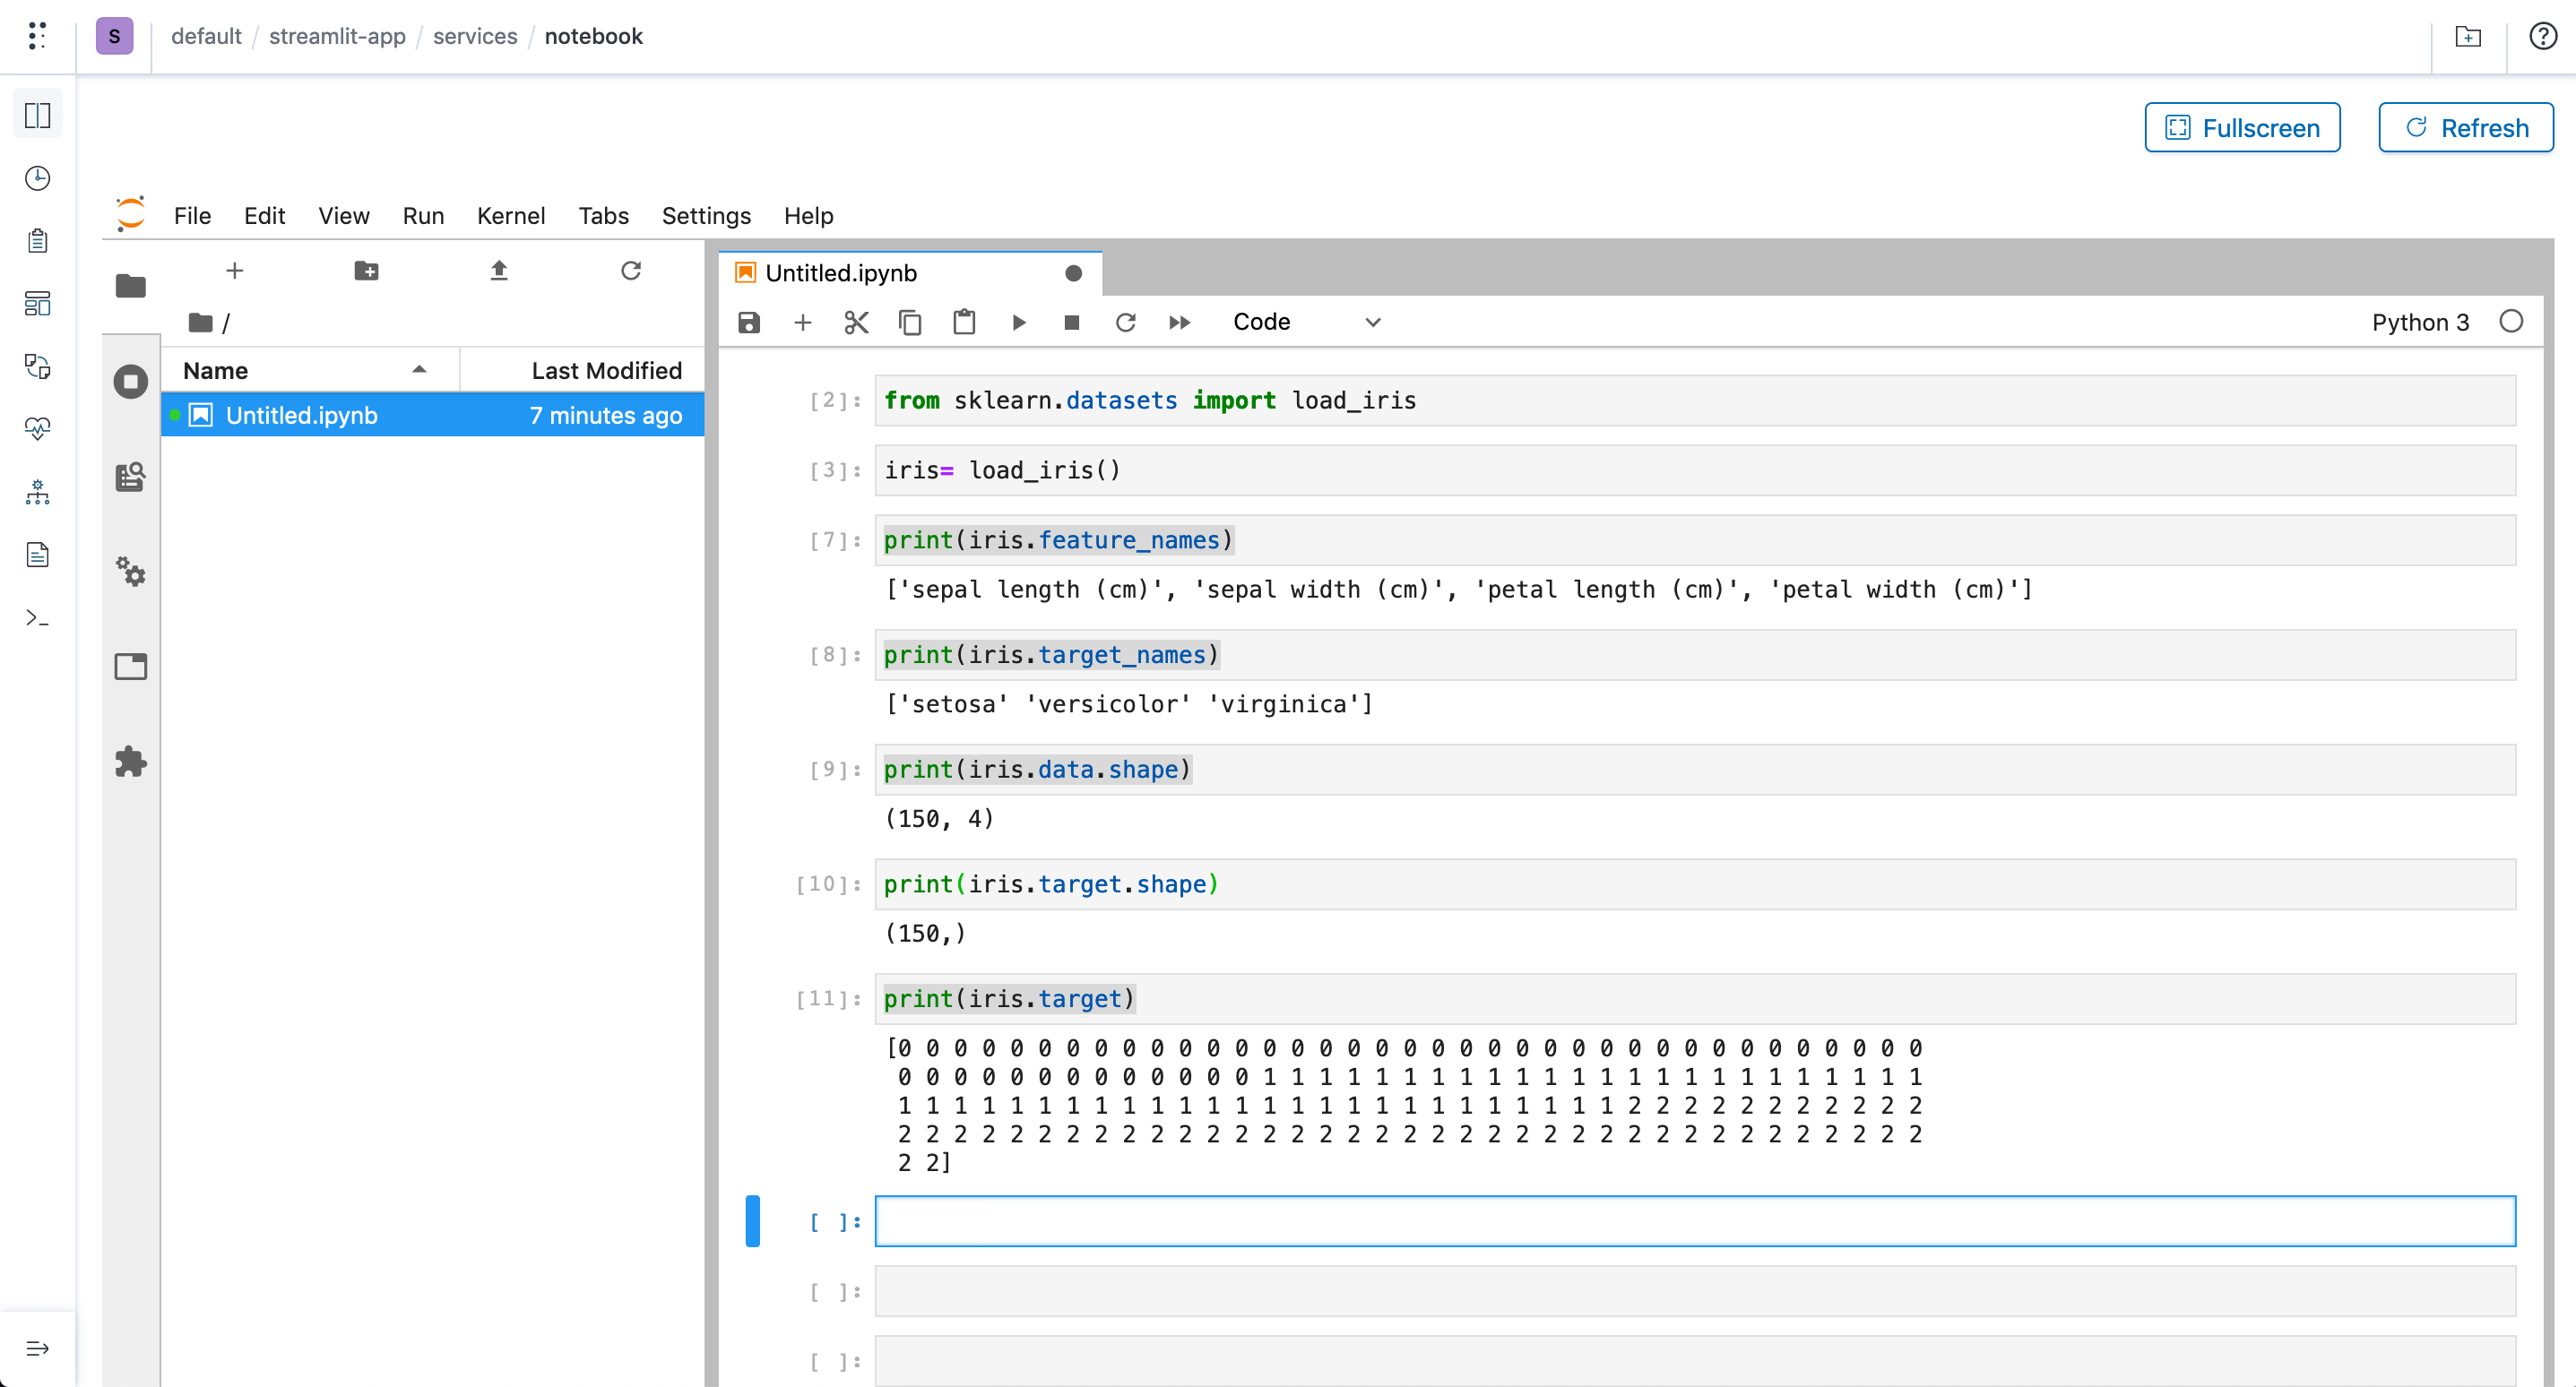Click the Fullscreen button

[x=2241, y=127]
